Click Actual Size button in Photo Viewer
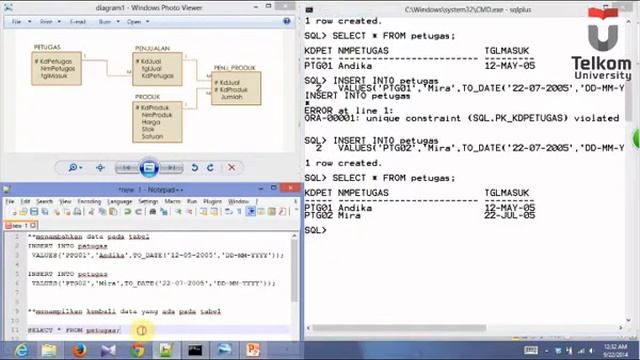Image resolution: width=640 pixels, height=360 pixels. pyautogui.click(x=100, y=168)
